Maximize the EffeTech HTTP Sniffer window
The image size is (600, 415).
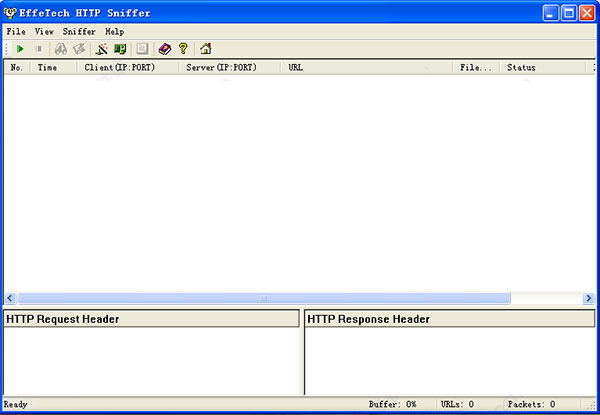coord(569,13)
